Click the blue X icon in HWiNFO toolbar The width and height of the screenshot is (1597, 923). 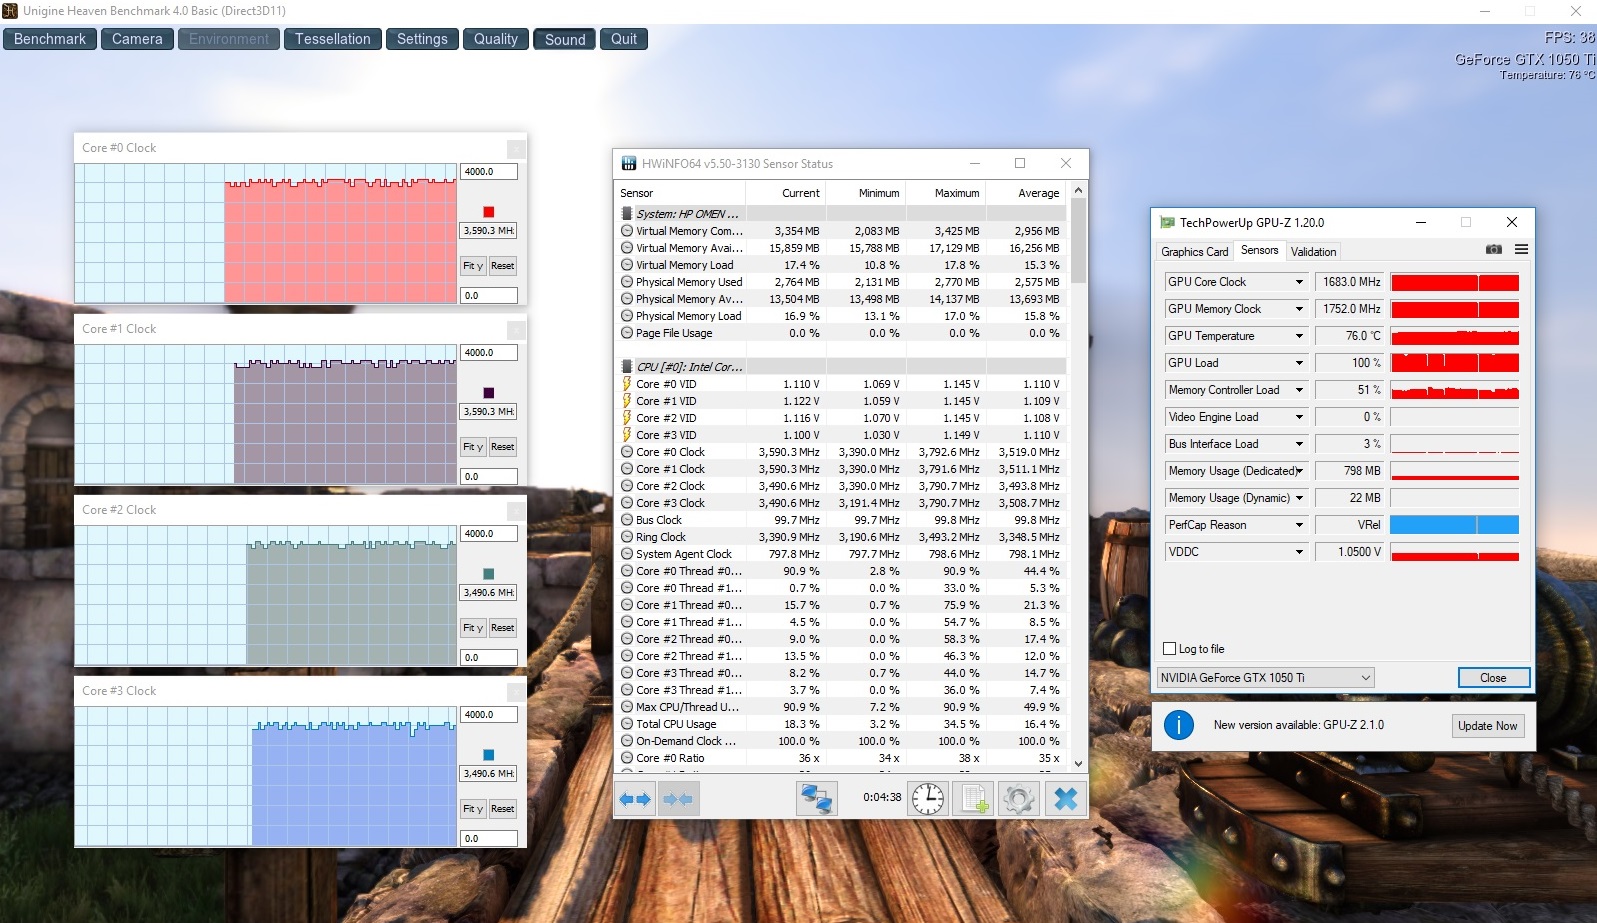(x=1066, y=799)
